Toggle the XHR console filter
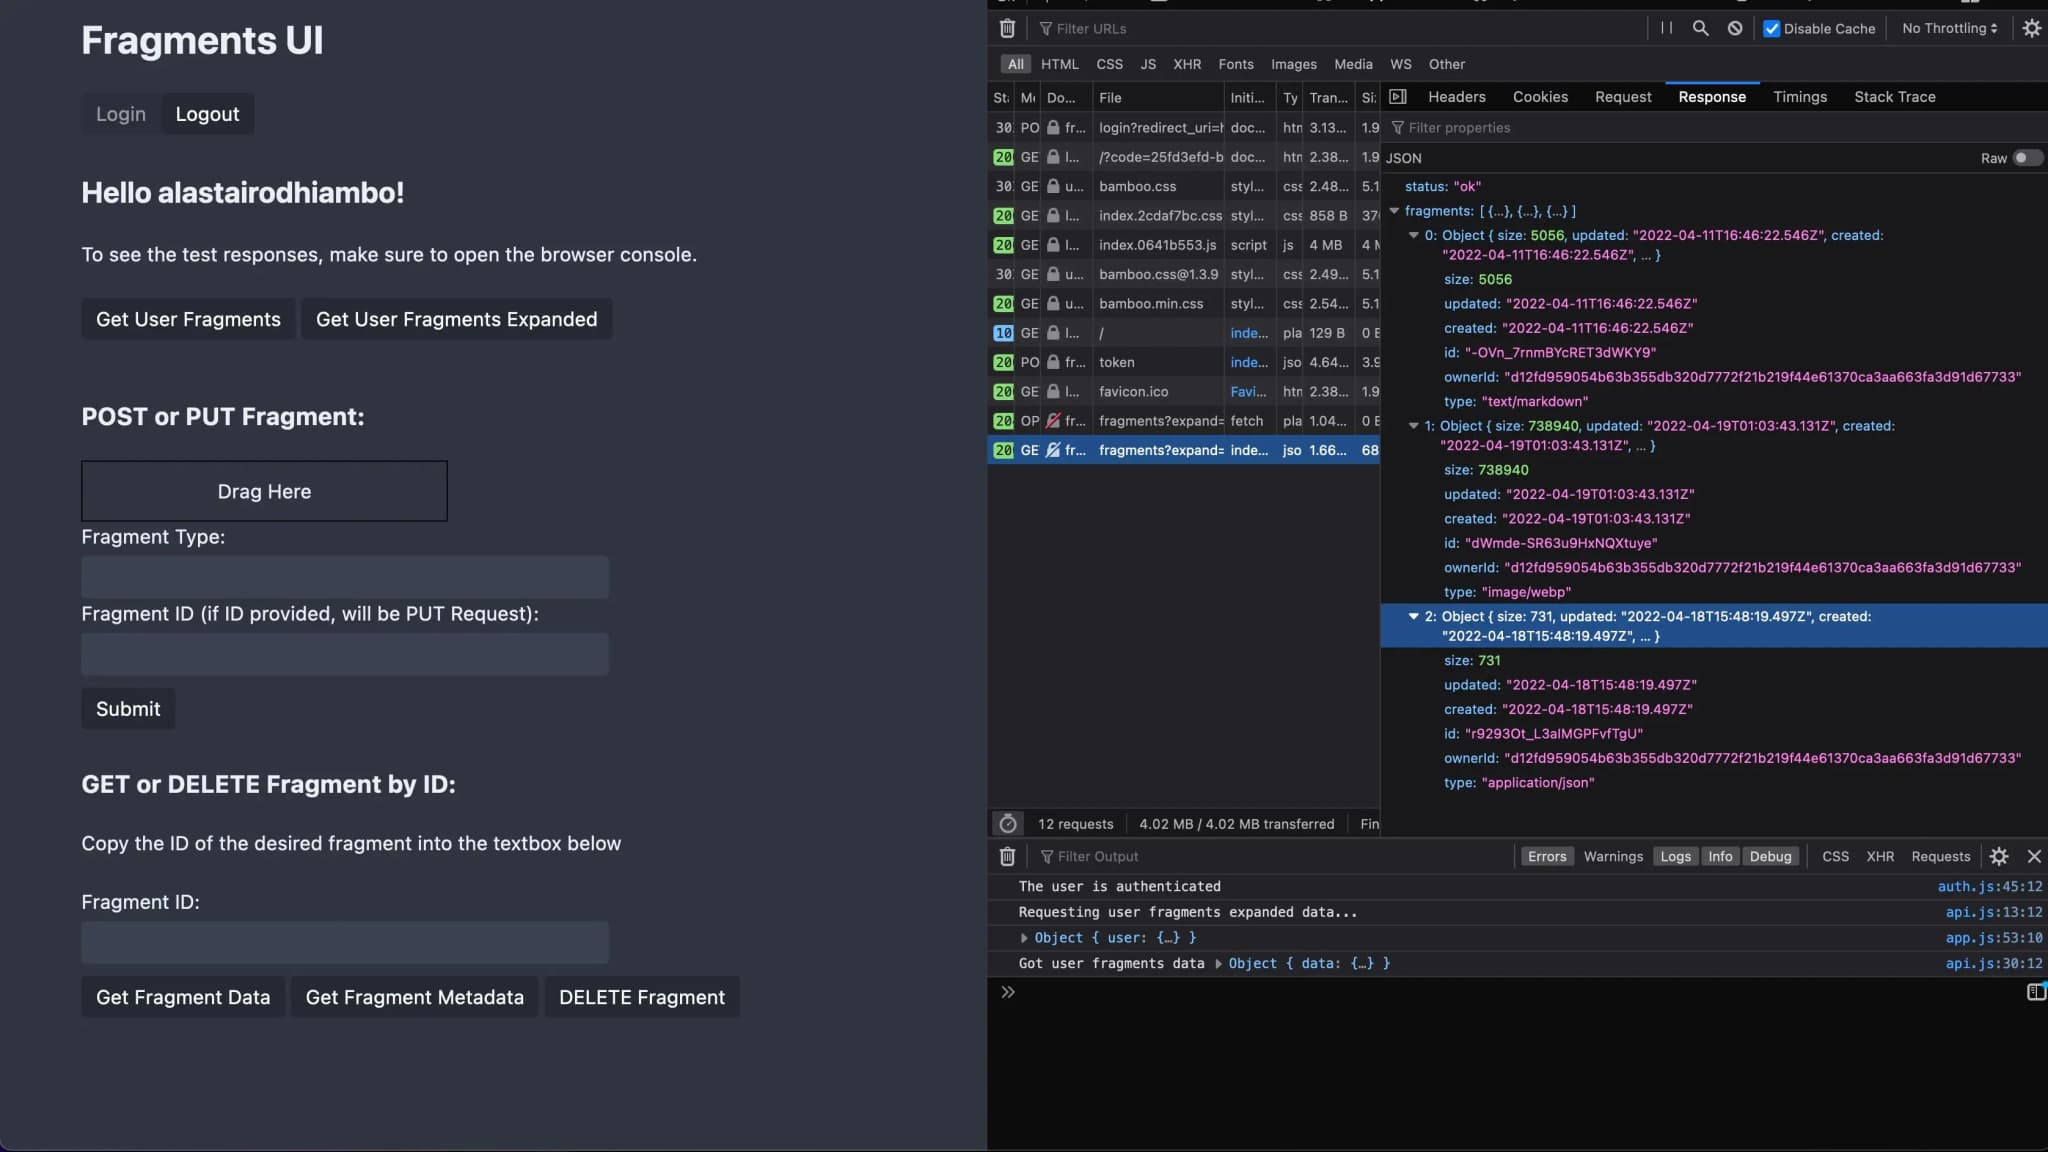The width and height of the screenshot is (2048, 1152). coord(1880,856)
